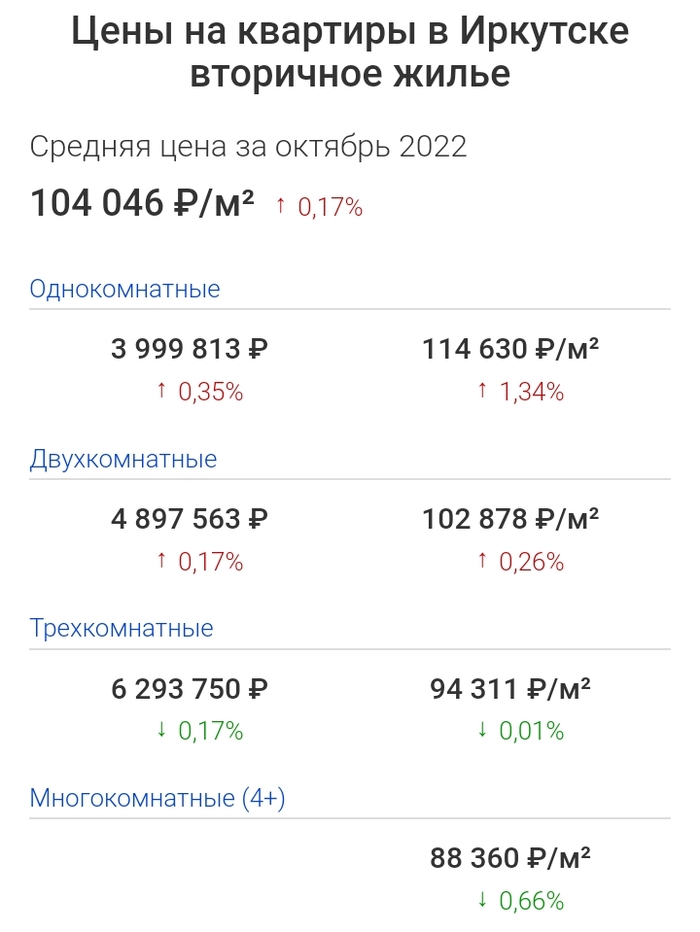Screen dimensions: 700x932
Task: Click the red up arrow beside 1,34%
Action: 482,392
